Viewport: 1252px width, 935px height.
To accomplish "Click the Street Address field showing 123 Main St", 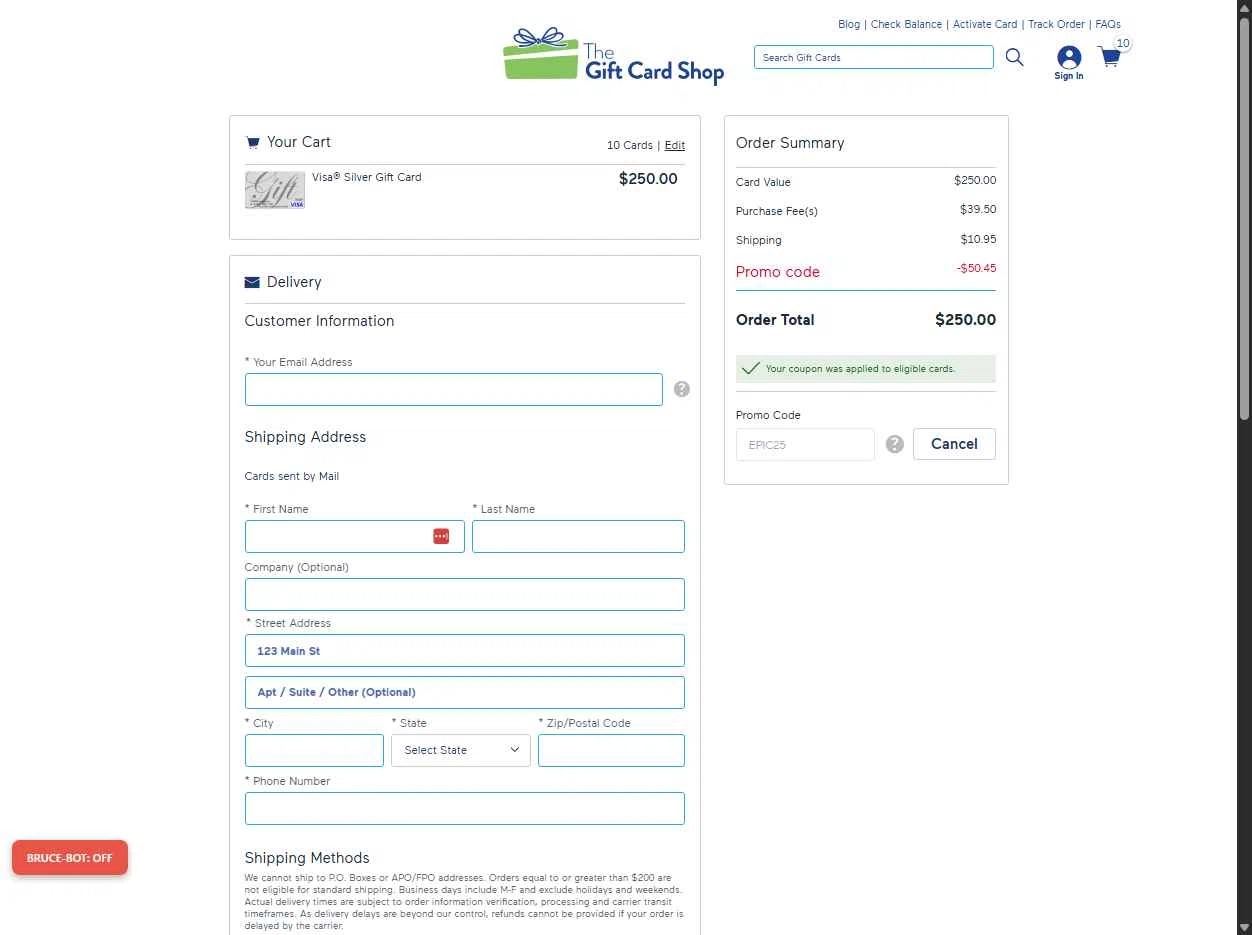I will [x=465, y=650].
